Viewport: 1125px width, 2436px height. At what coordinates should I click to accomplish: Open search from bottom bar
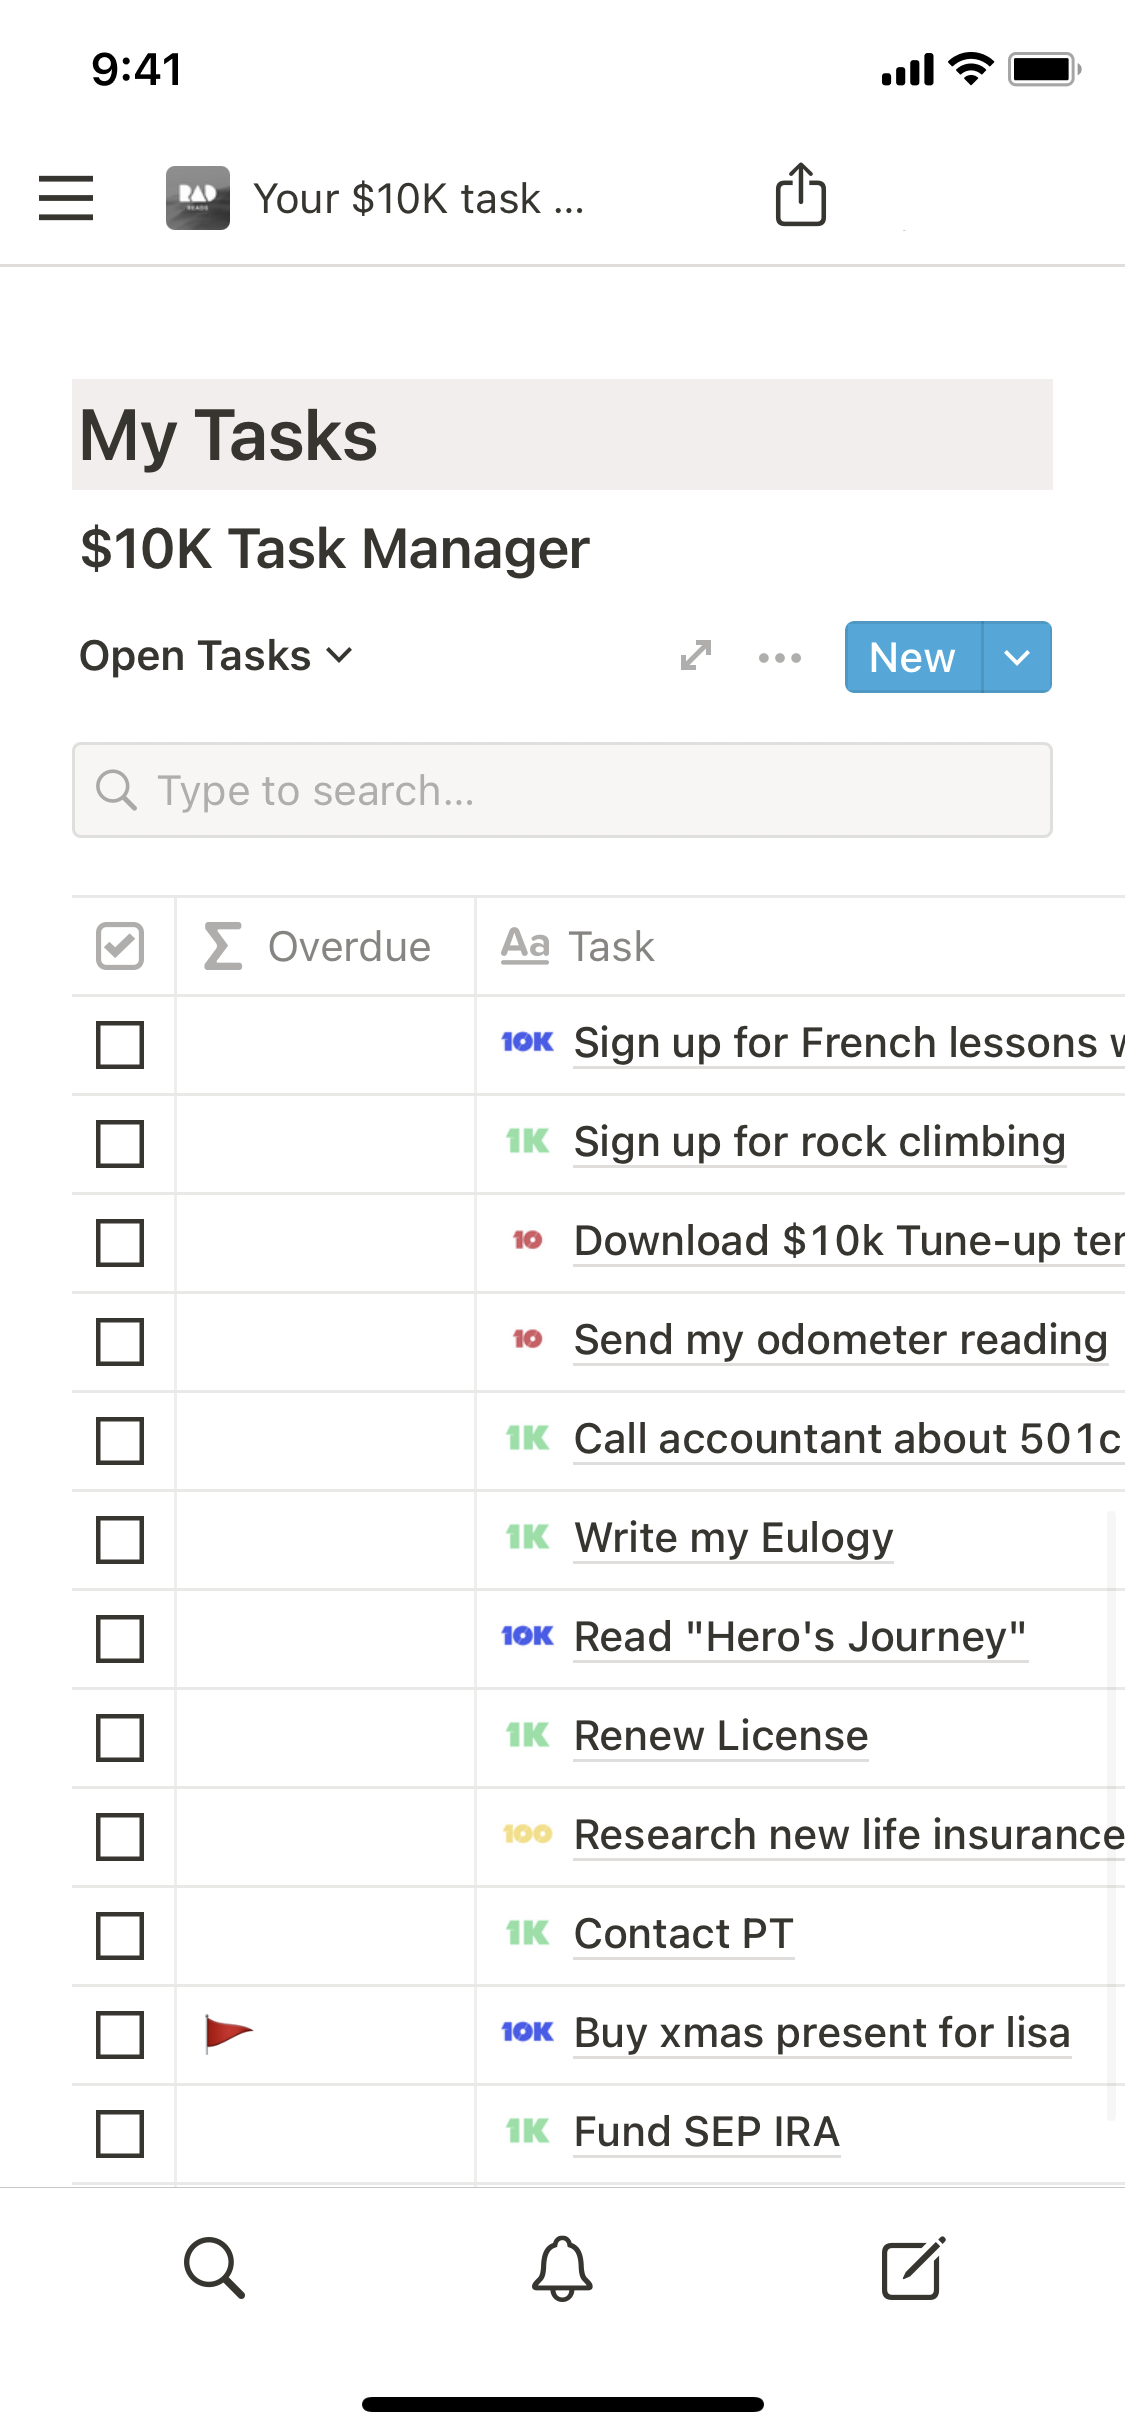pyautogui.click(x=214, y=2268)
